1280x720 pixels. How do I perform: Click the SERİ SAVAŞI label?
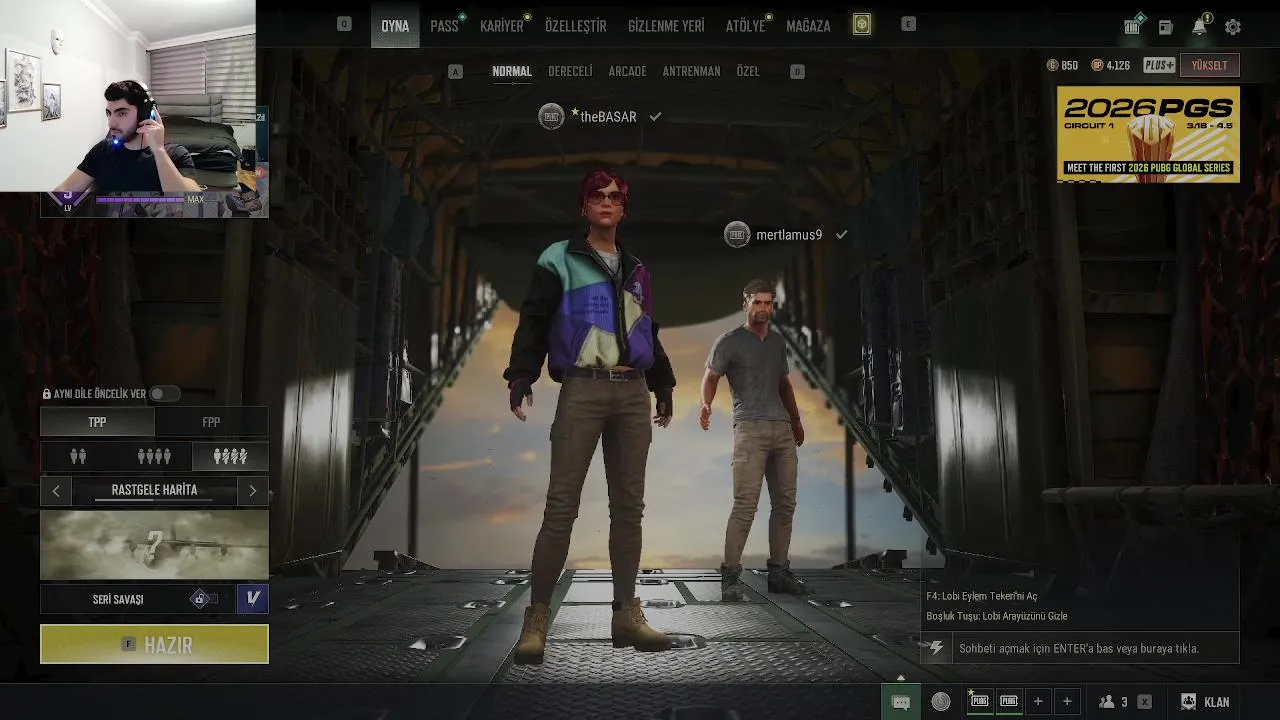pyautogui.click(x=118, y=599)
